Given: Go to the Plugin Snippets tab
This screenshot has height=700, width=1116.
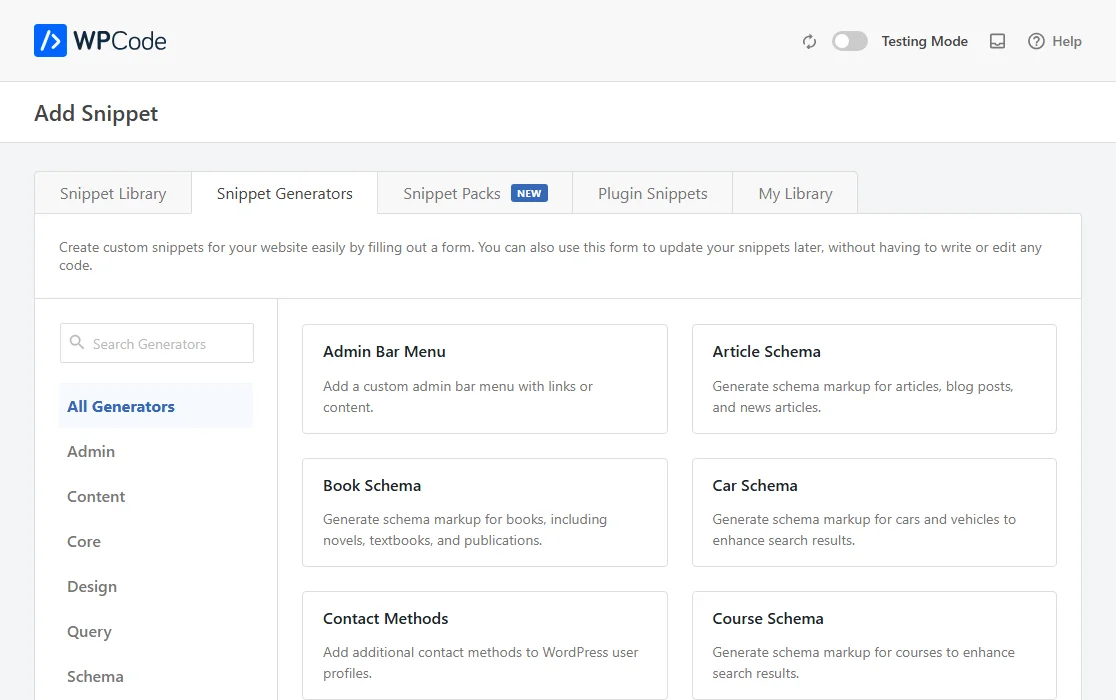Looking at the screenshot, I should pyautogui.click(x=653, y=193).
